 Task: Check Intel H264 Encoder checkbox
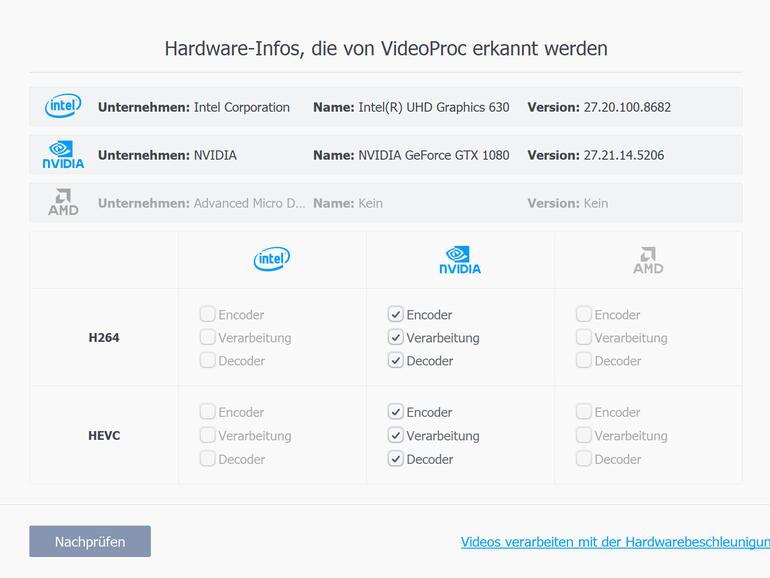coord(207,314)
